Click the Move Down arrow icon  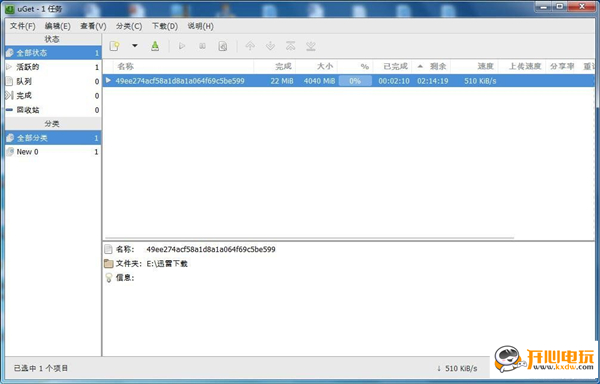click(271, 46)
